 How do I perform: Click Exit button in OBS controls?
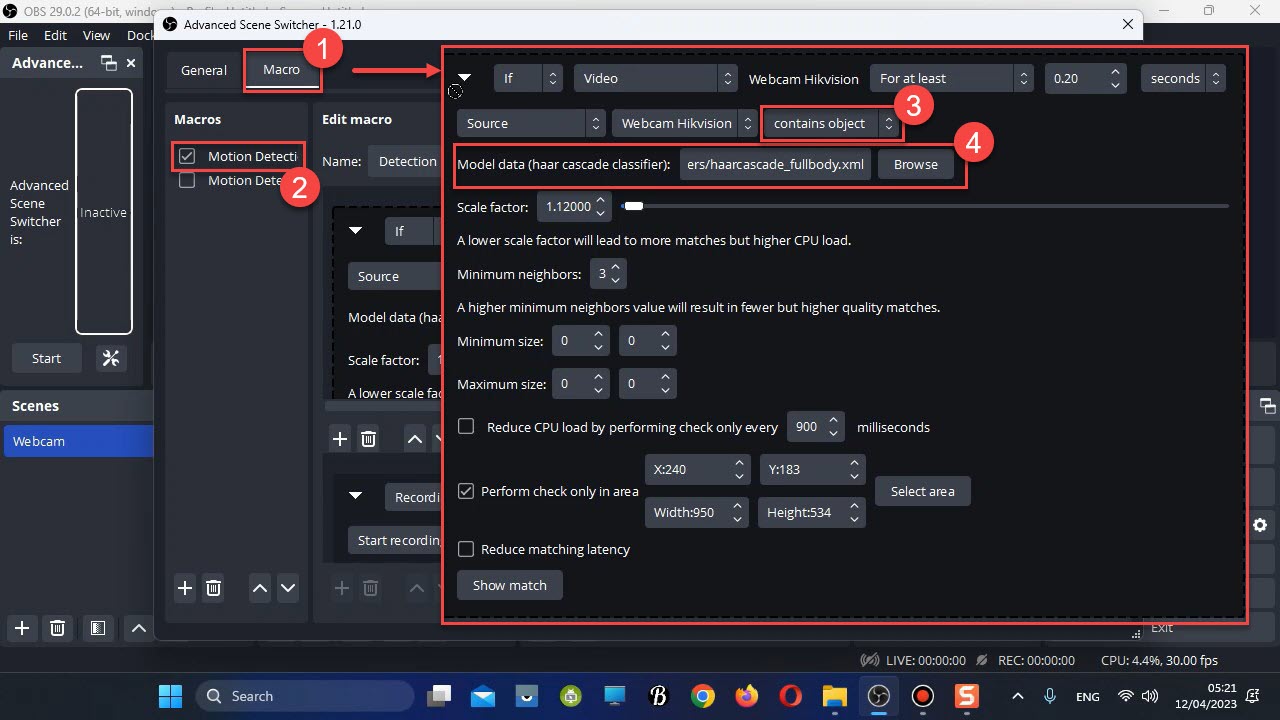click(x=1162, y=628)
